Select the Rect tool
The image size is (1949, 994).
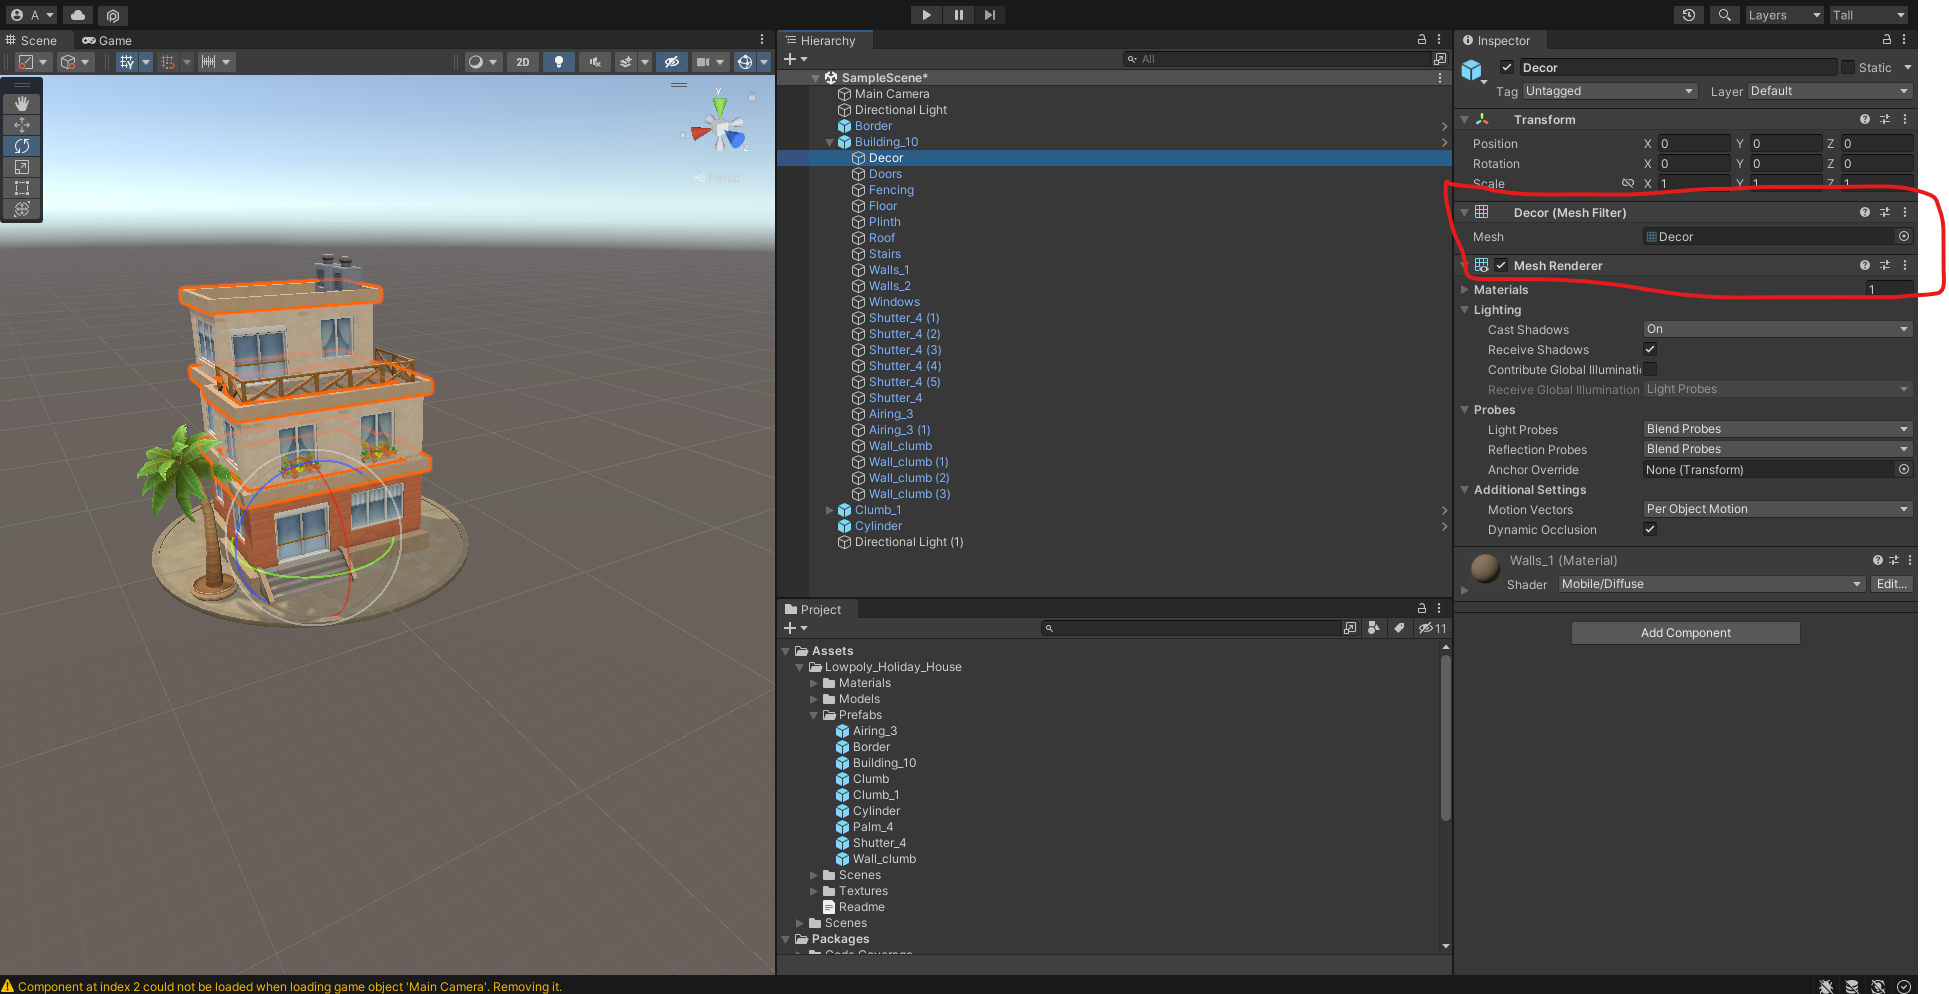[22, 188]
